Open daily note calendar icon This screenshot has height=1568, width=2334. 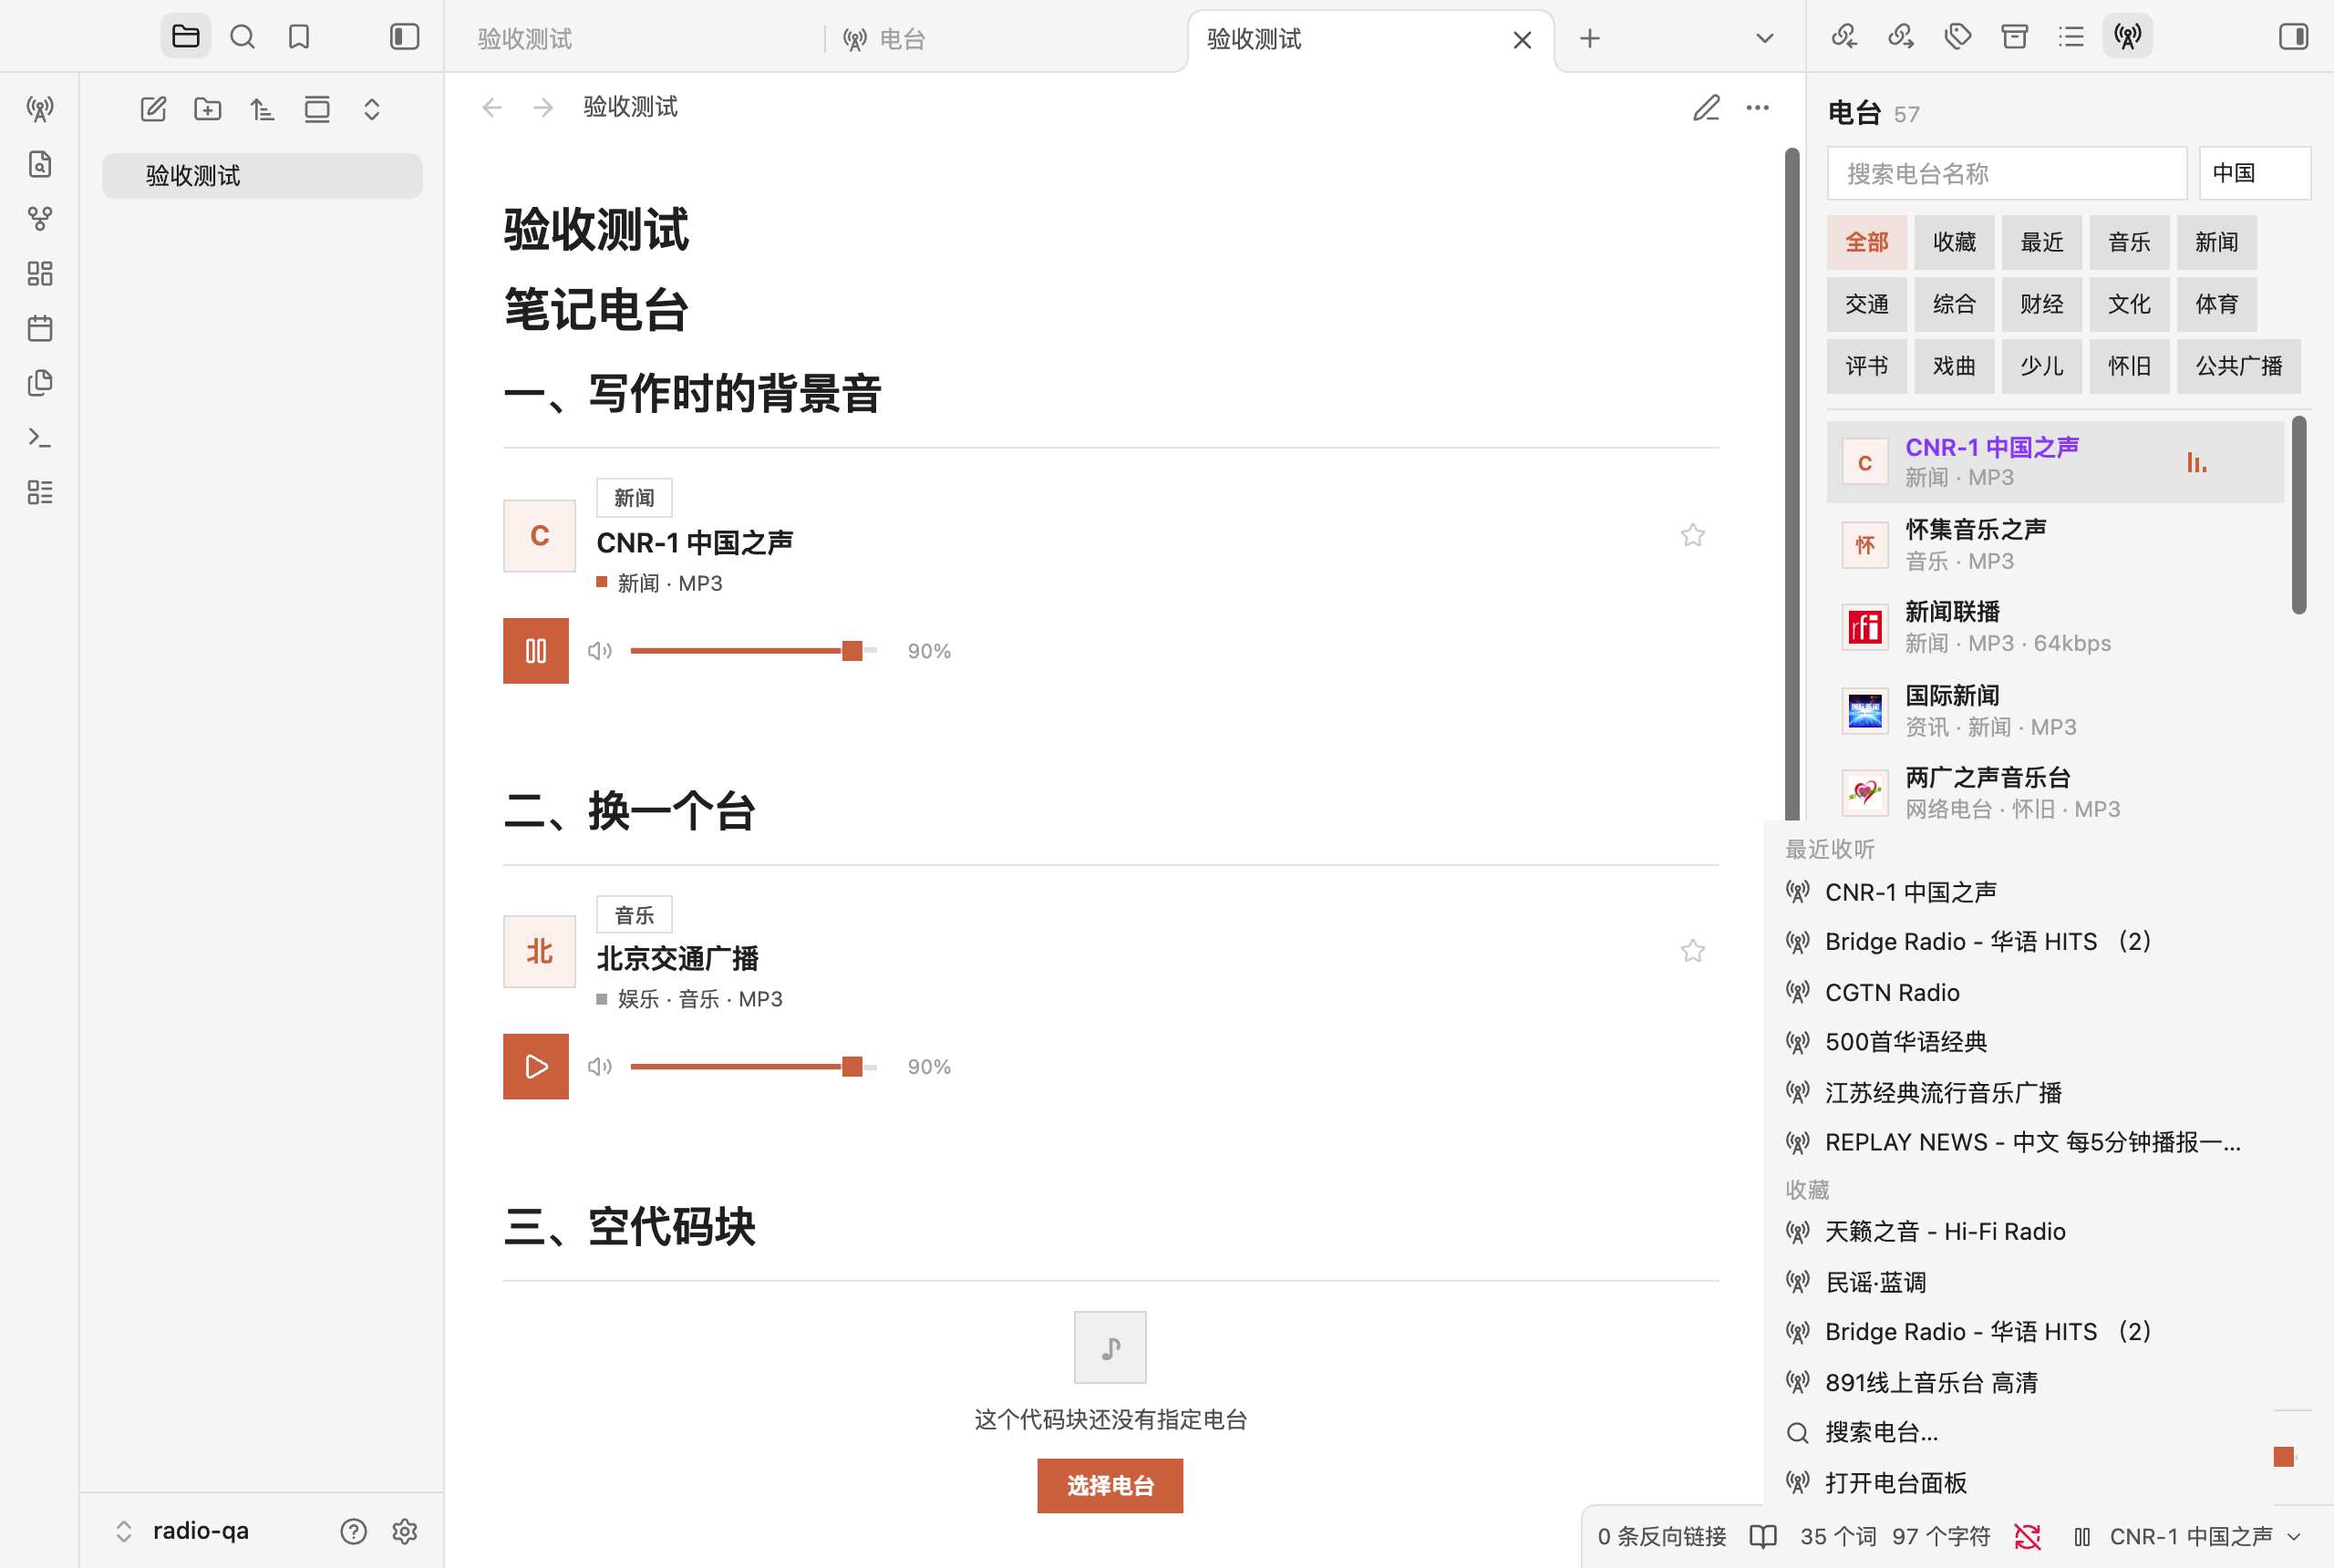click(x=40, y=328)
